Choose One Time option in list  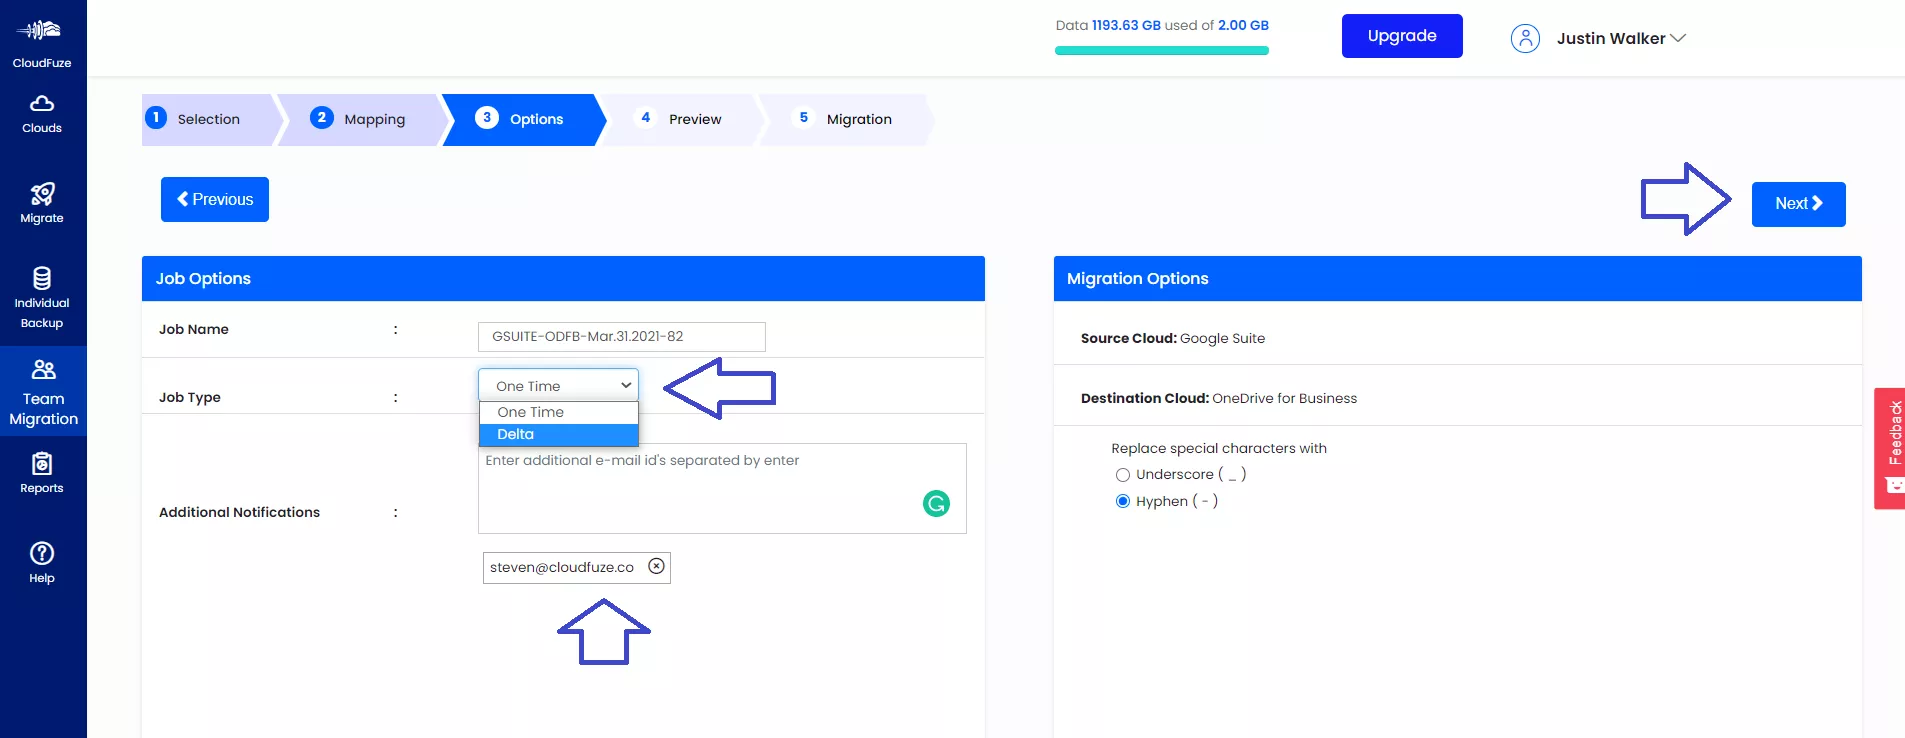point(558,412)
